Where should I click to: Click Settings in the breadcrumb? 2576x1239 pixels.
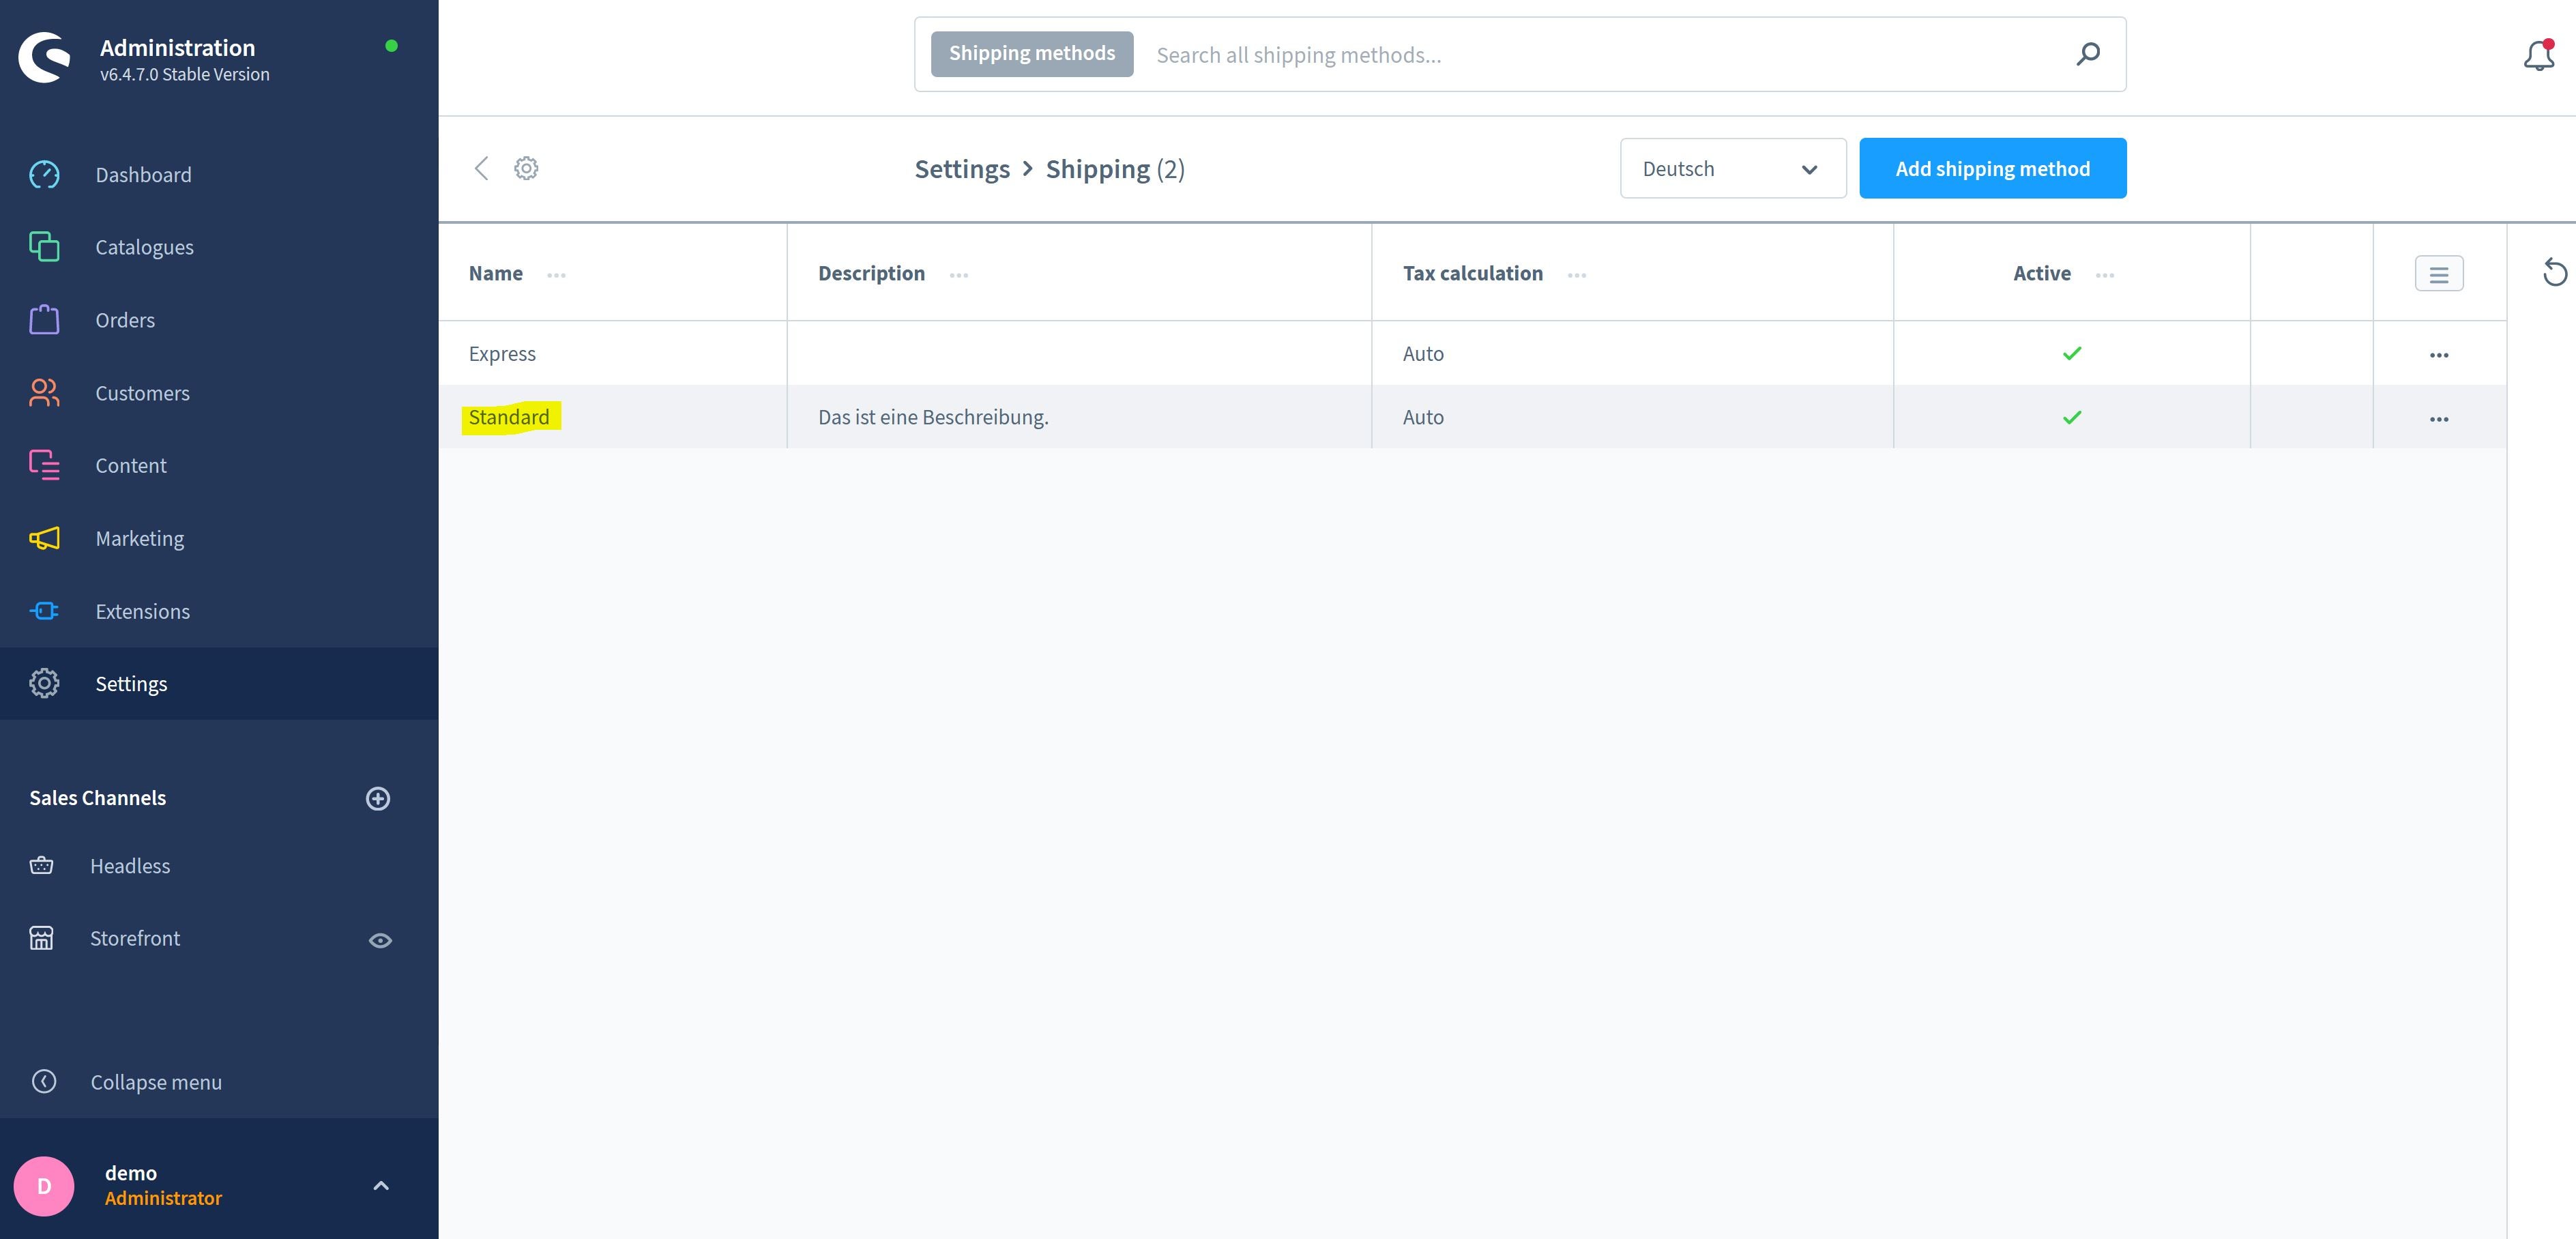coord(962,168)
